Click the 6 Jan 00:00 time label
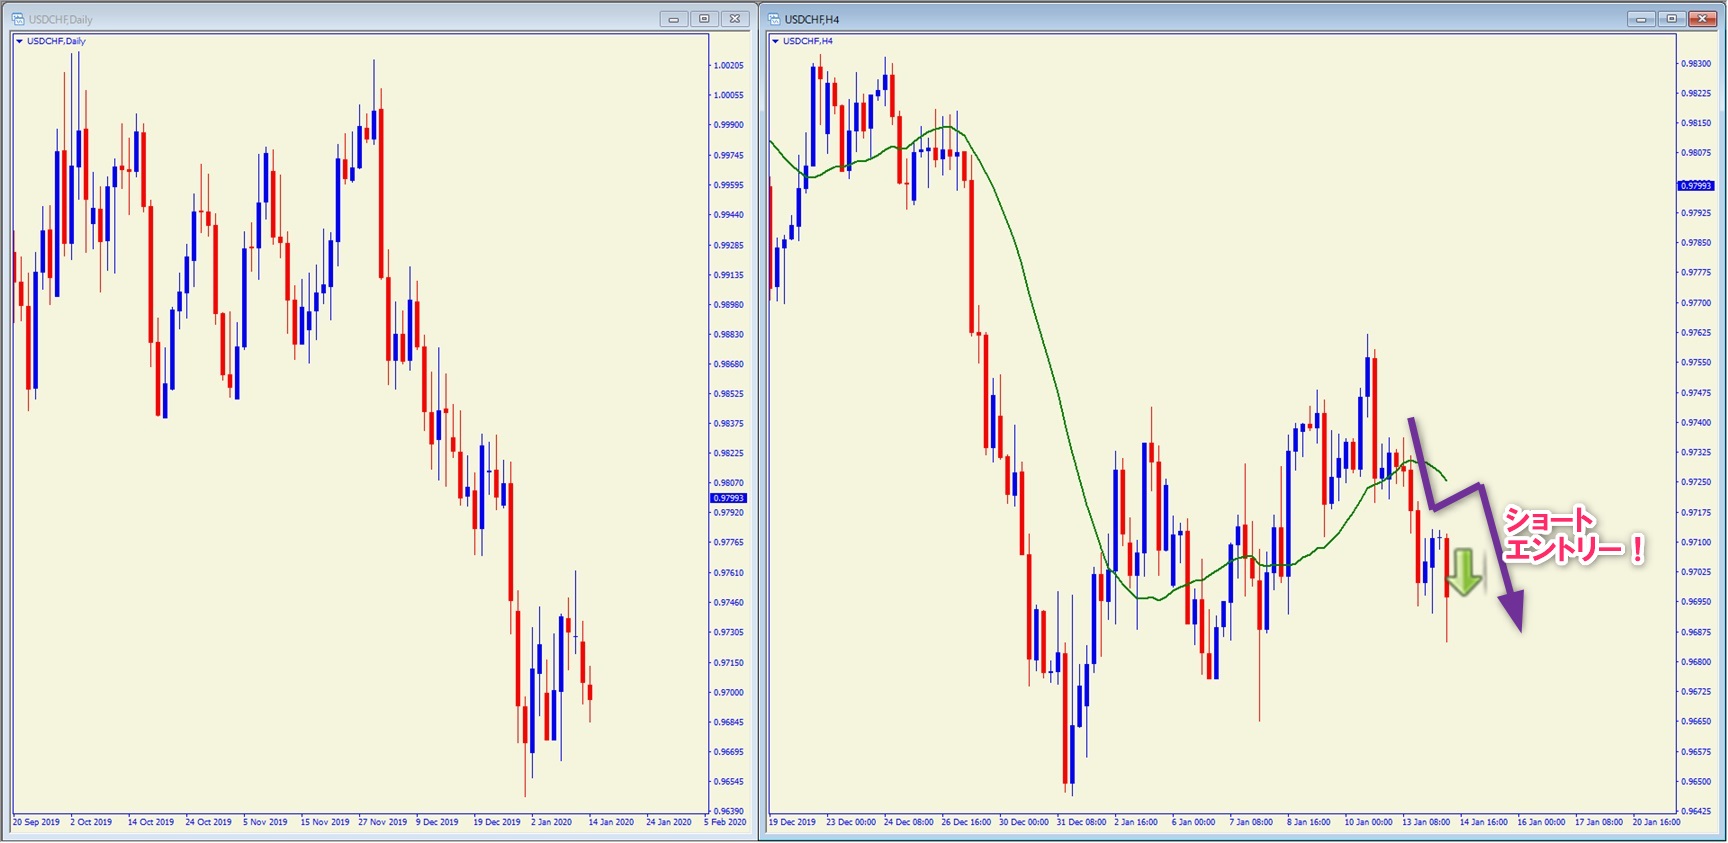 click(x=1194, y=822)
